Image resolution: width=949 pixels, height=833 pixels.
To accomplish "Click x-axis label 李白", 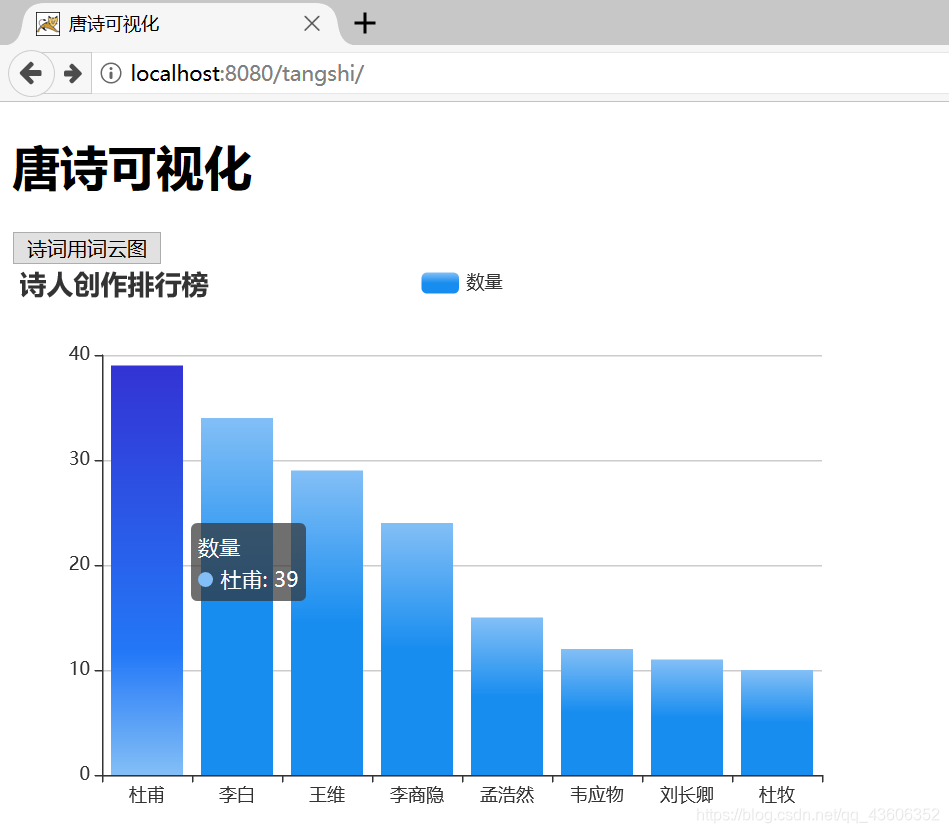I will coord(237,795).
